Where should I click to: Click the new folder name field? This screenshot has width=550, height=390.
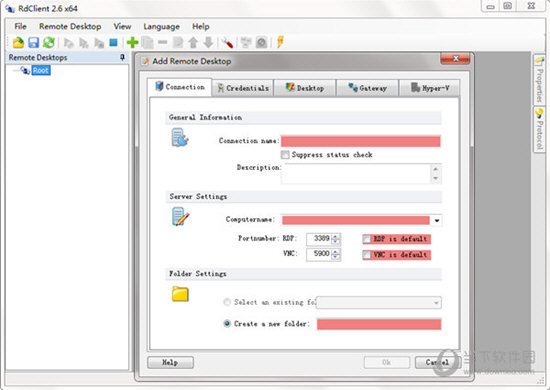[x=379, y=324]
